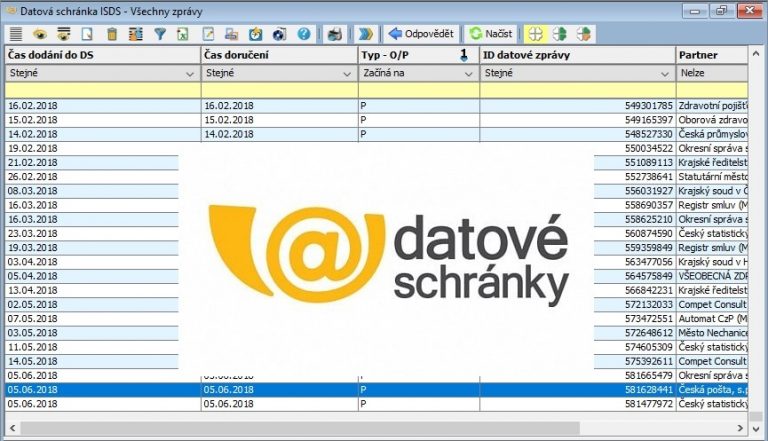Click yellow filter field under ID datové zprávy
Image resolution: width=768 pixels, height=441 pixels.
pos(577,90)
